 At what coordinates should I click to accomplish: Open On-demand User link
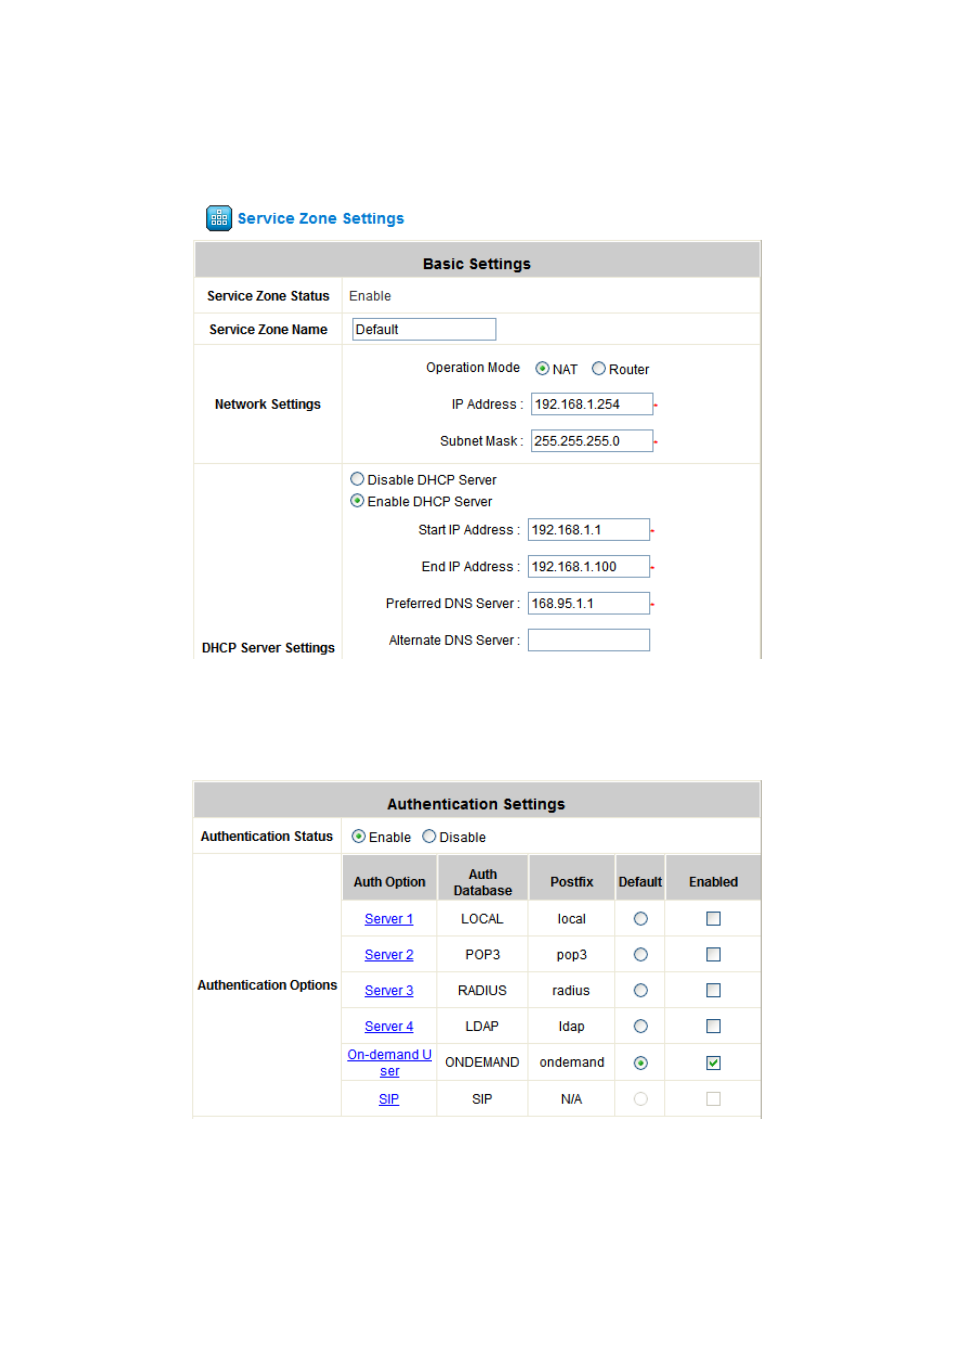[x=389, y=1063]
